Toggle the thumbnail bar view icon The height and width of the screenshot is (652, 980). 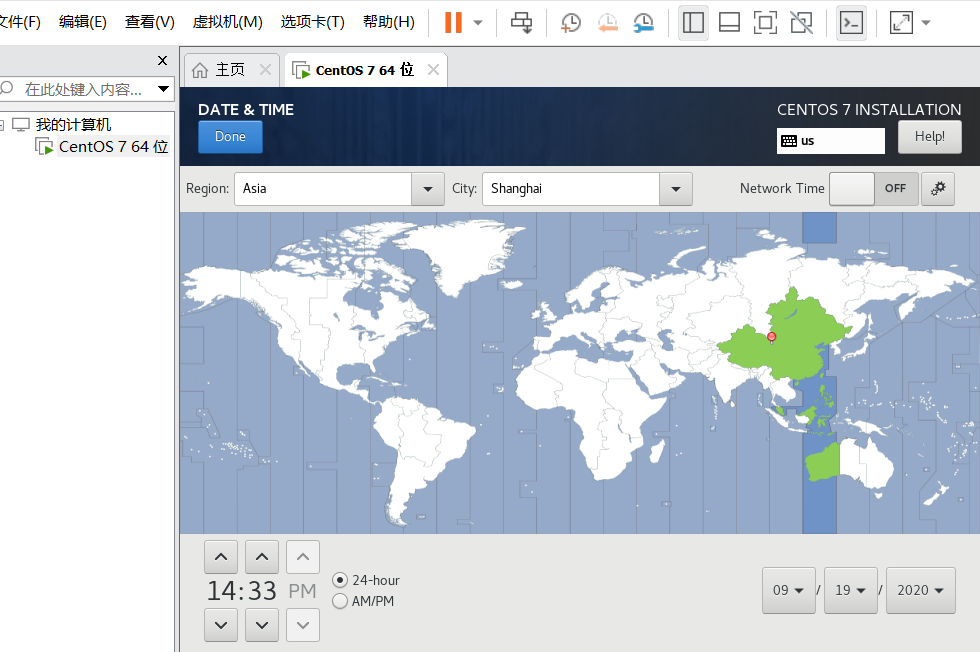[x=729, y=23]
